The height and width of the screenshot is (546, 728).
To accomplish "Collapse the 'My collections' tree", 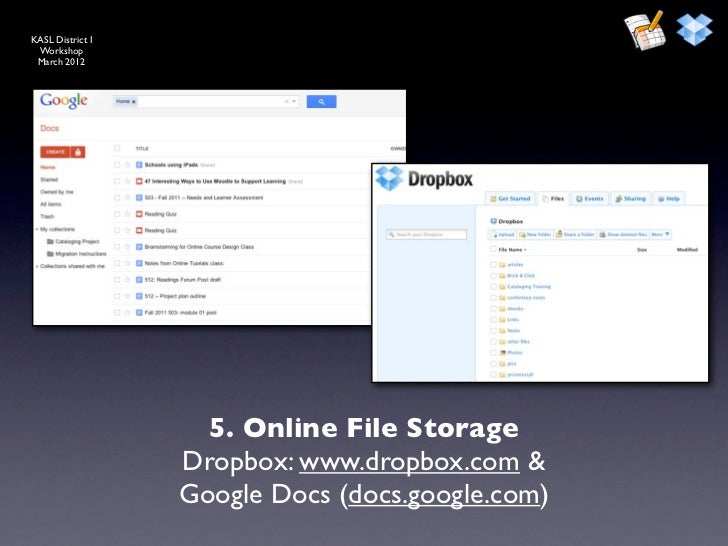I will (37, 229).
